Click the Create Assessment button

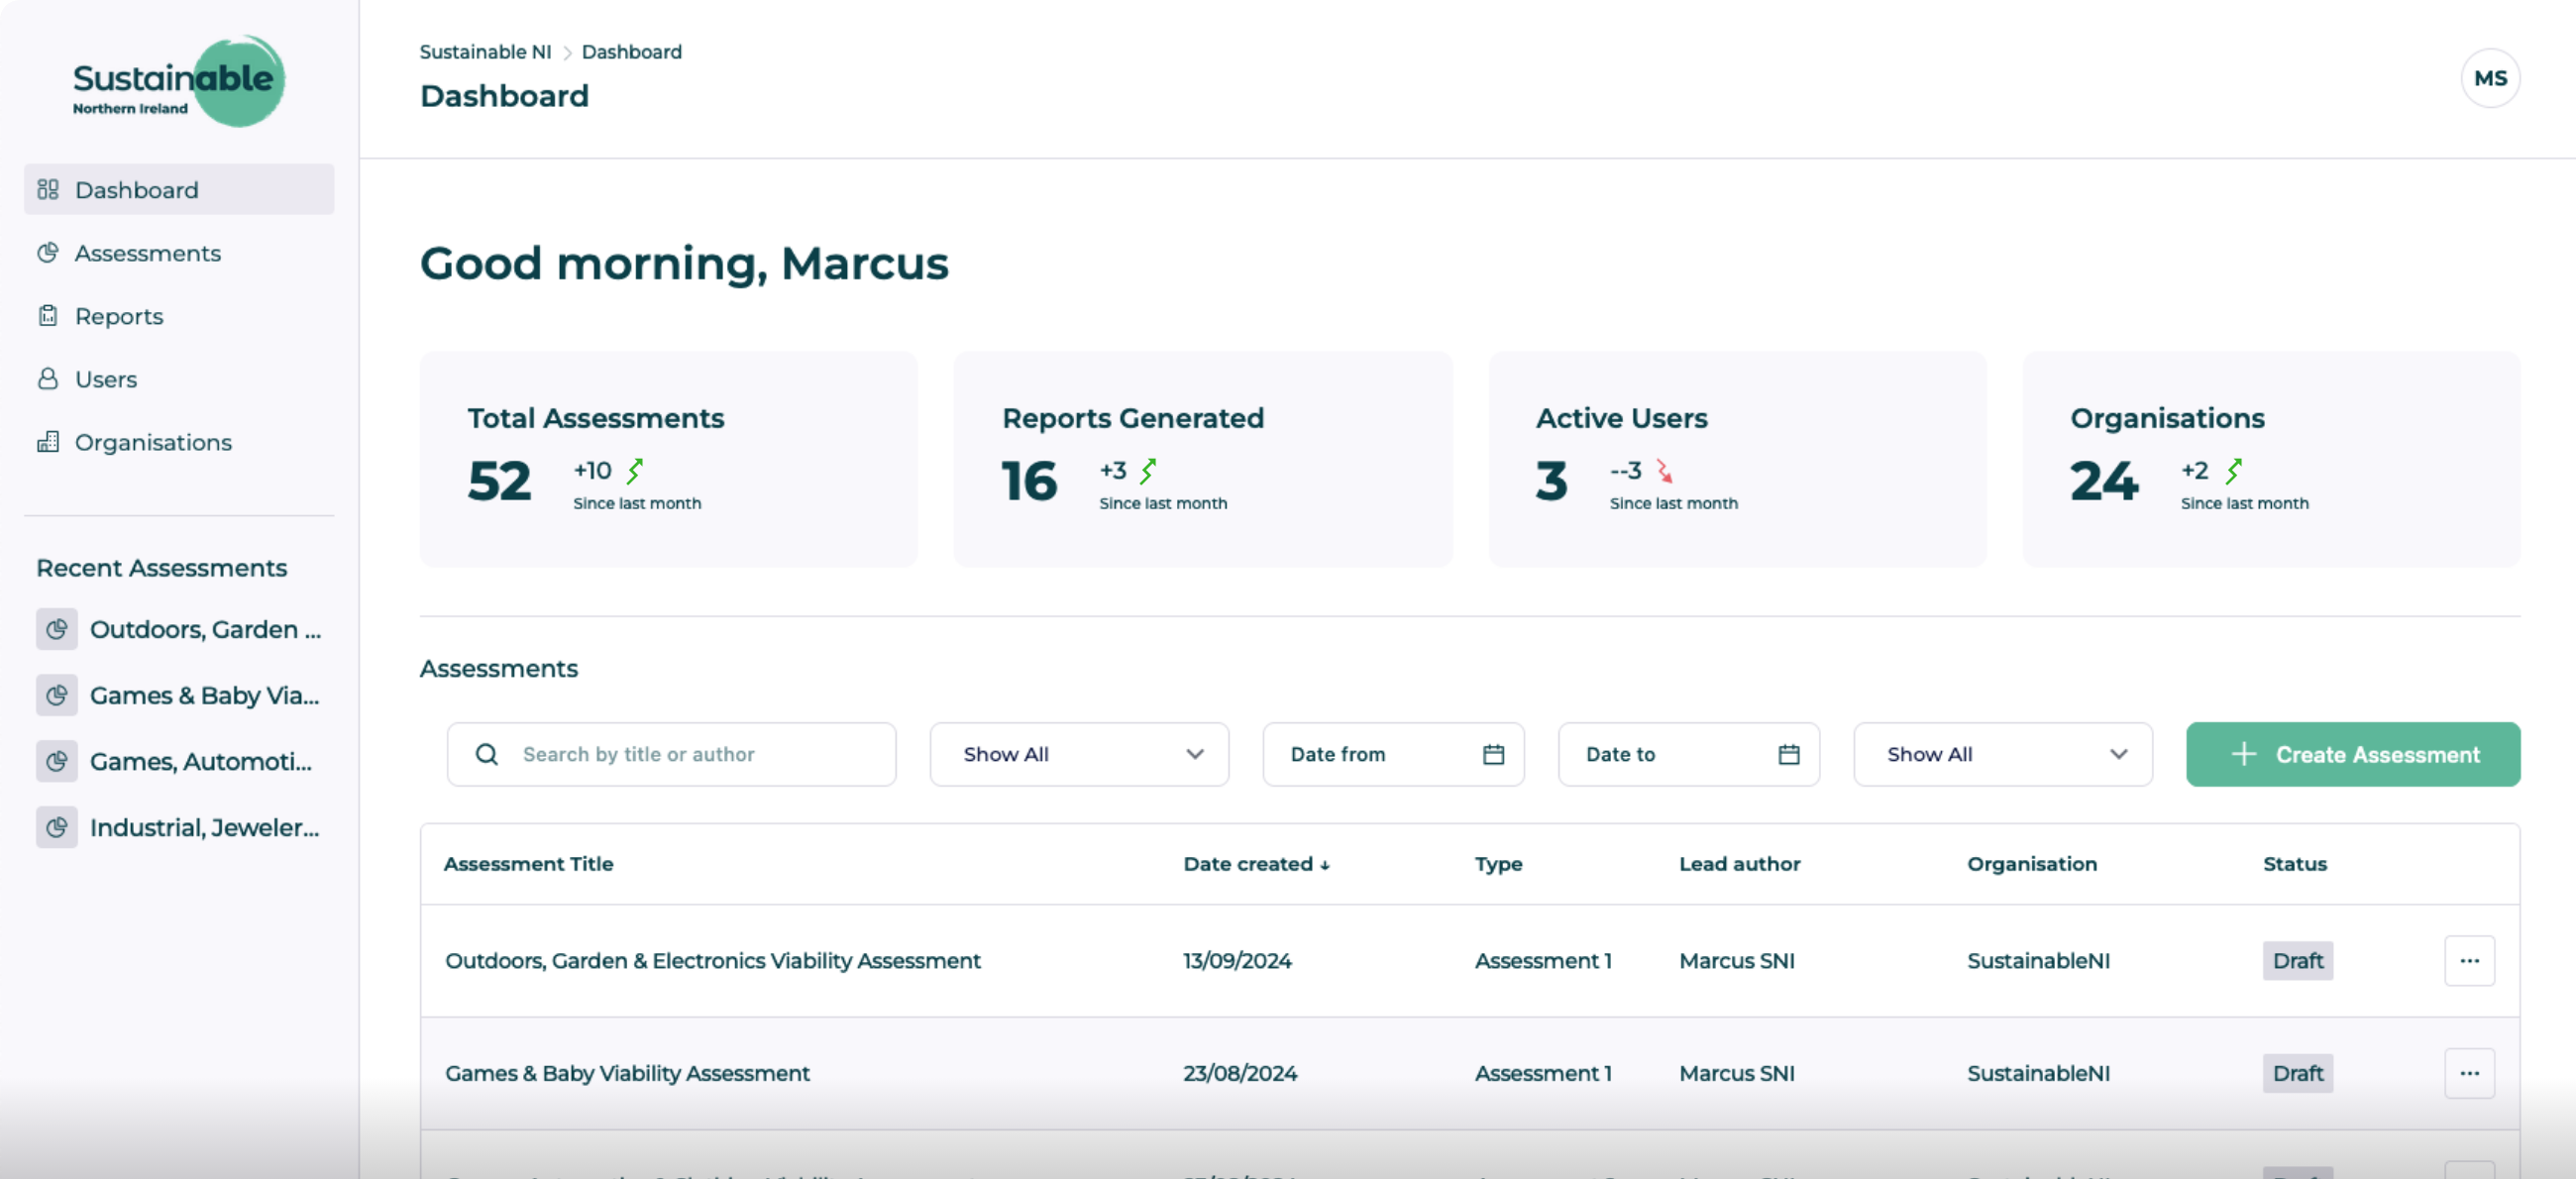pyautogui.click(x=2352, y=754)
